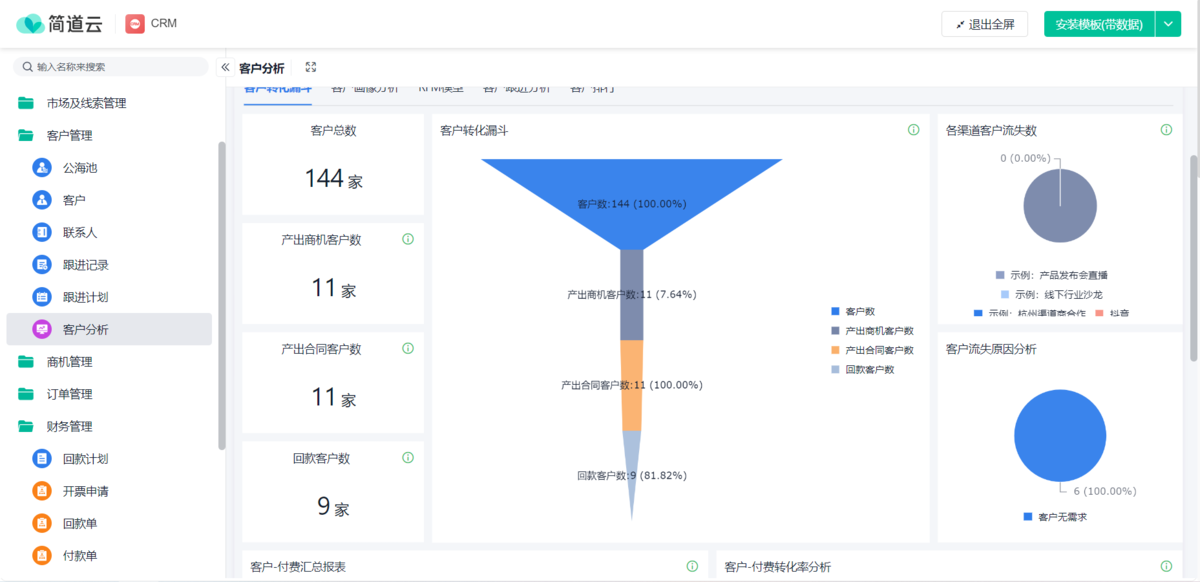Viewport: 1200px width, 582px height.
Task: Click the 回款客户数:9 (81.82%) funnel label
Action: [632, 475]
